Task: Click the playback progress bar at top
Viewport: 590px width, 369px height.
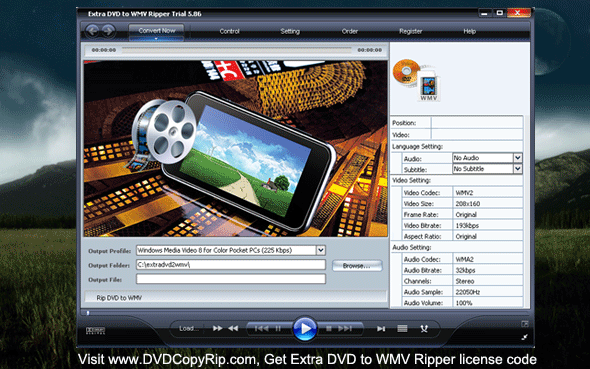Action: point(237,50)
